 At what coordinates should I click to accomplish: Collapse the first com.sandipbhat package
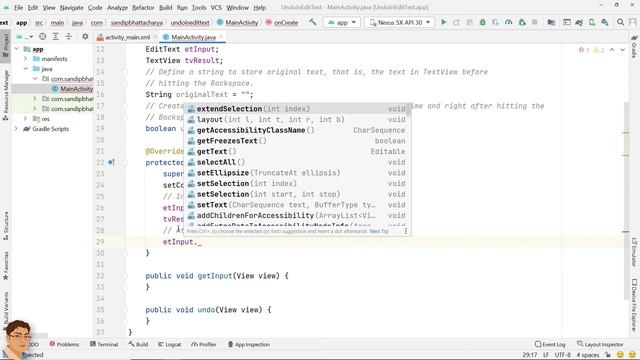point(35,78)
